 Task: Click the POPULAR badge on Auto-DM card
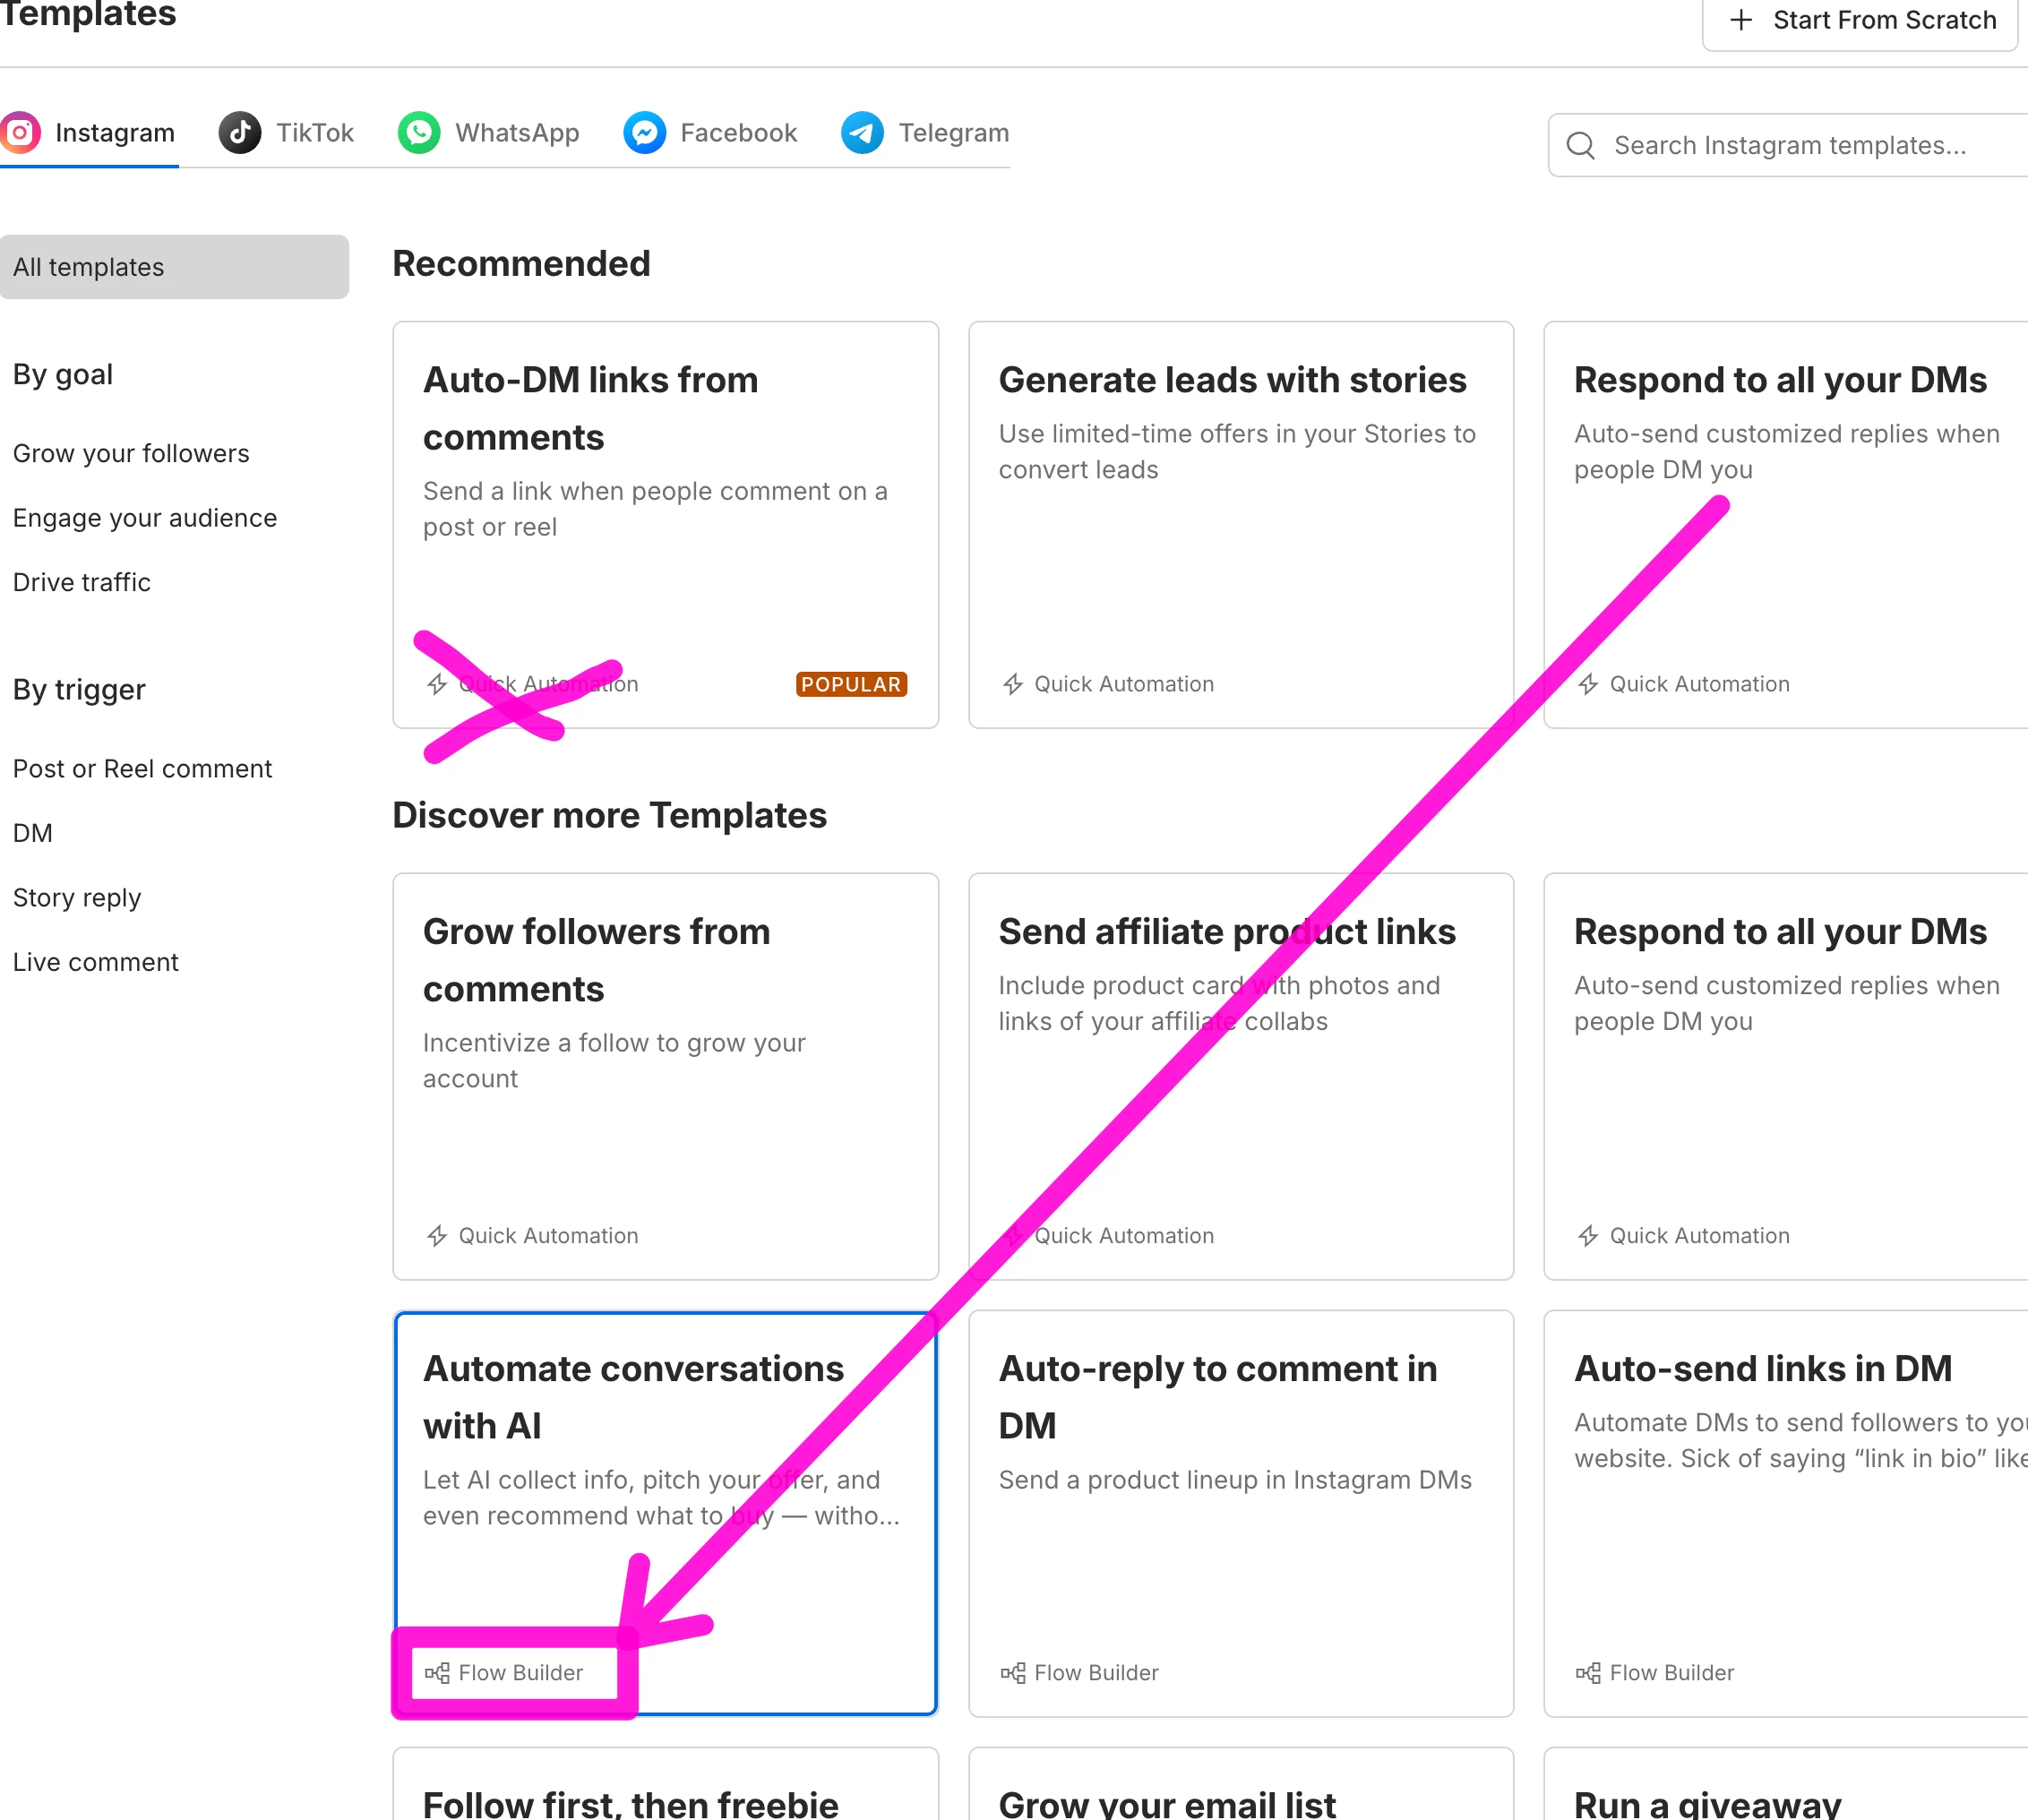pyautogui.click(x=851, y=685)
